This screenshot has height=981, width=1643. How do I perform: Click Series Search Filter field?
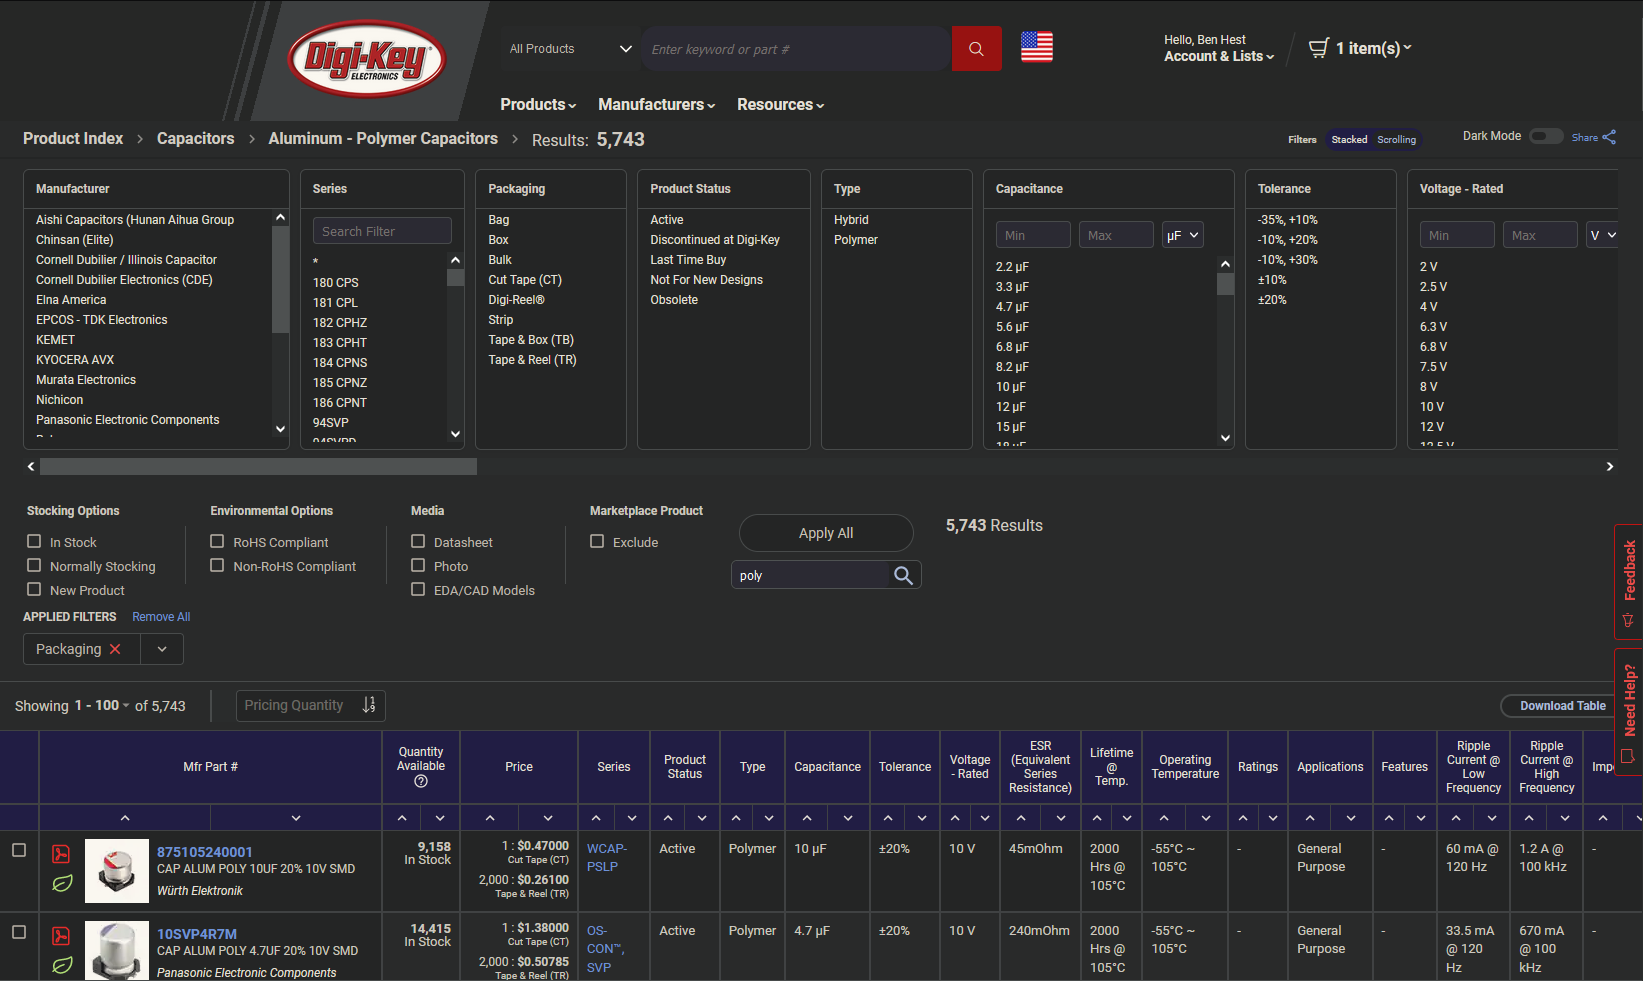382,231
